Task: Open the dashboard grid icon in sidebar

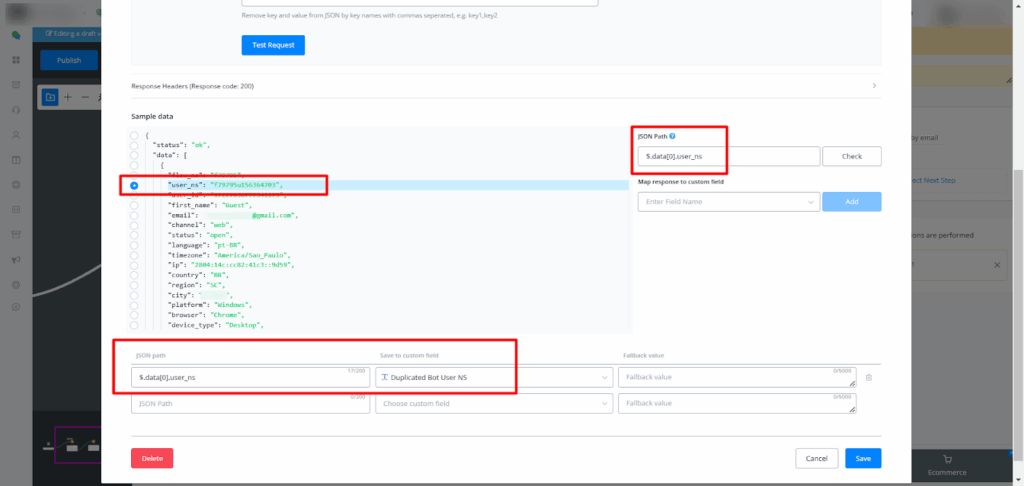Action: click(x=16, y=60)
